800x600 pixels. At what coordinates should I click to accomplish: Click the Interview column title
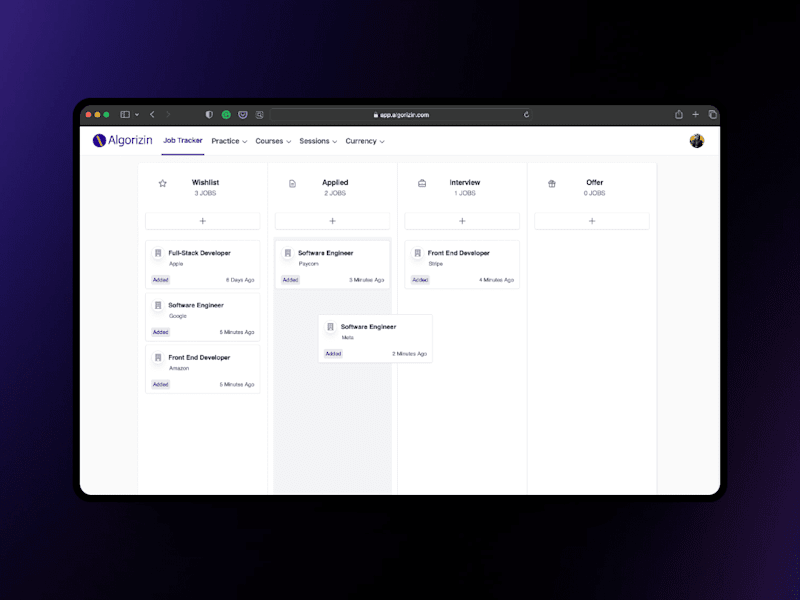pos(465,182)
